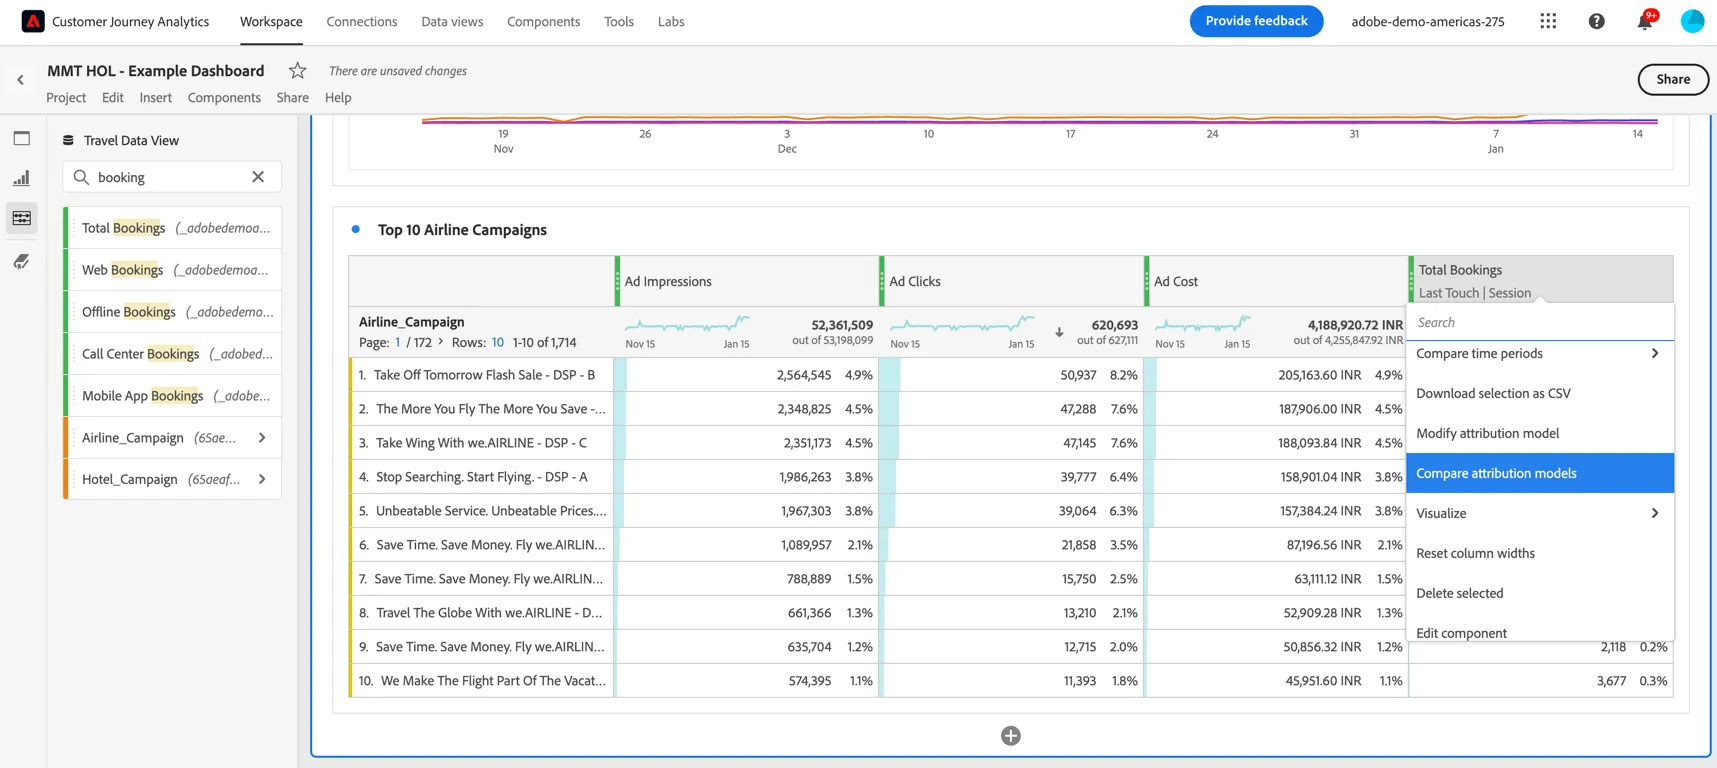
Task: Star the MMT HOL dashboard as favorite
Action: [x=297, y=70]
